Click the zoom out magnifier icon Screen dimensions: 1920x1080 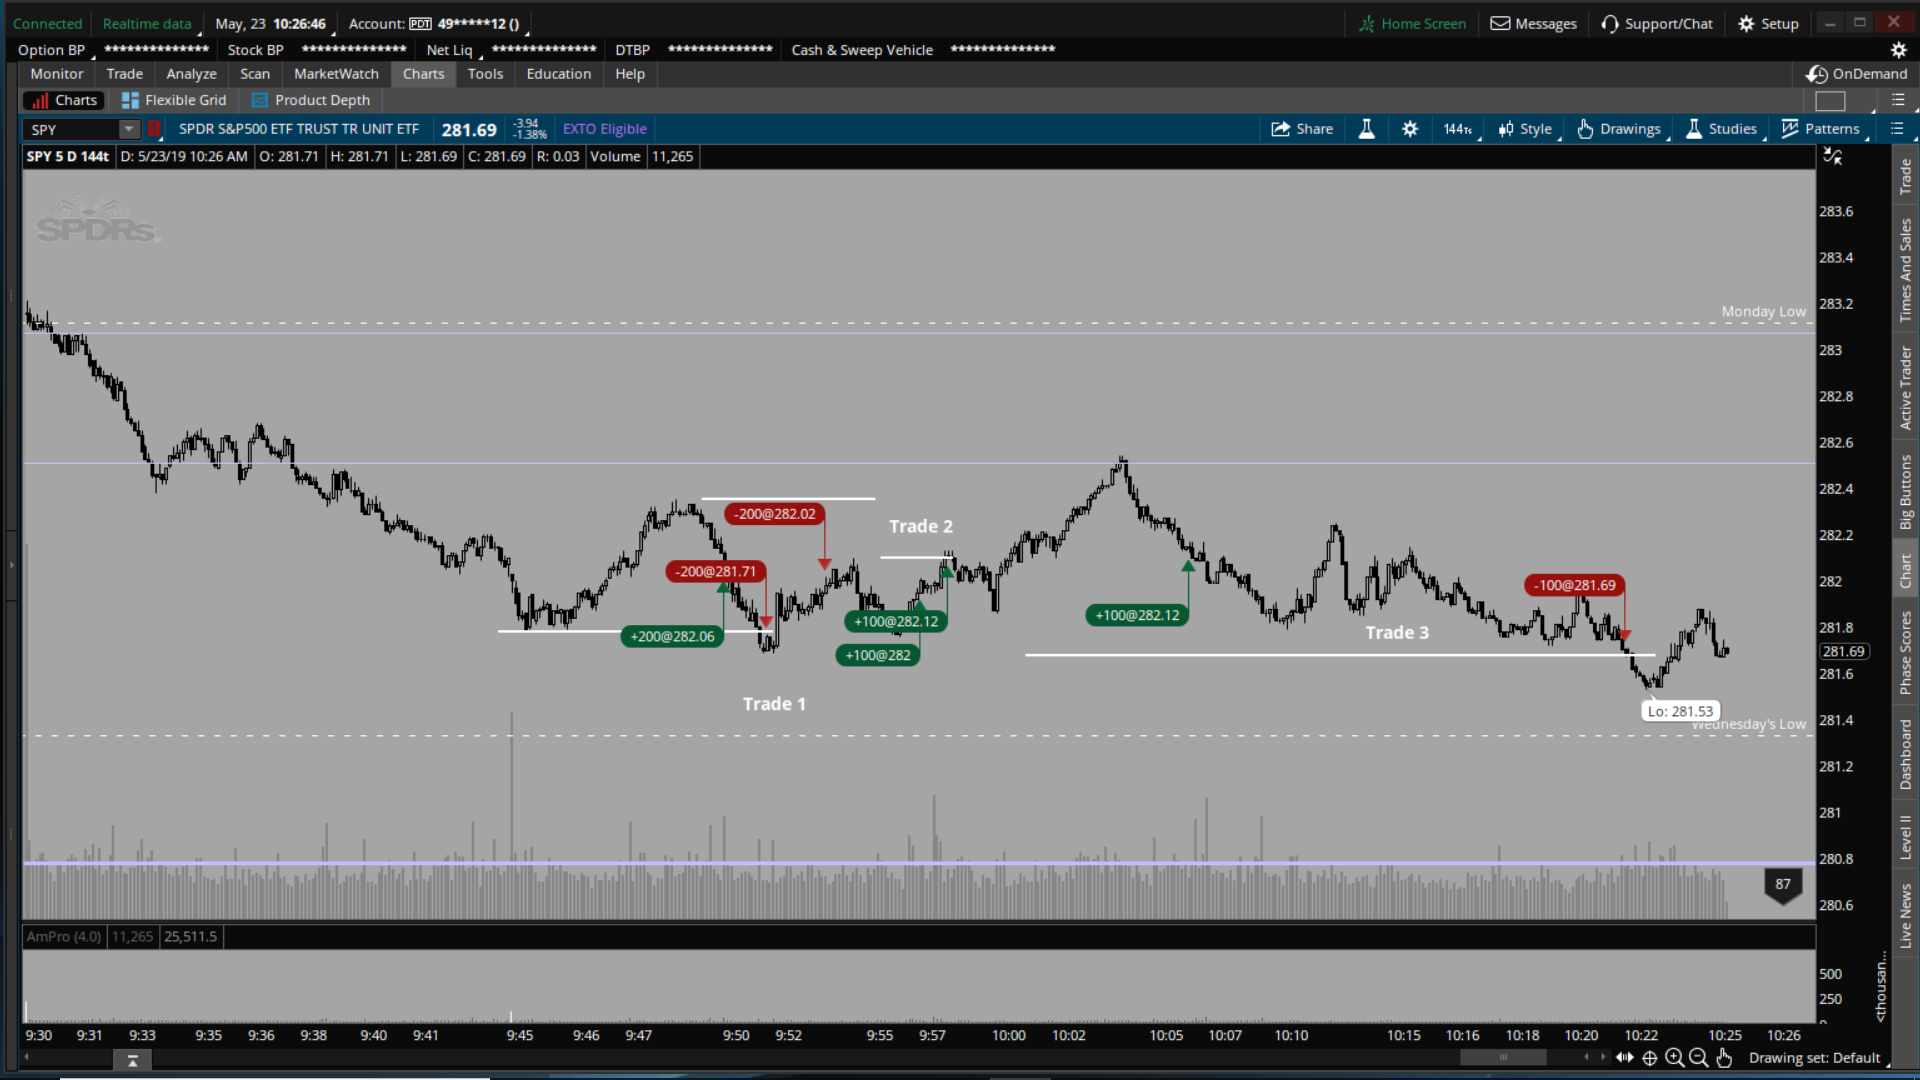click(1699, 1058)
